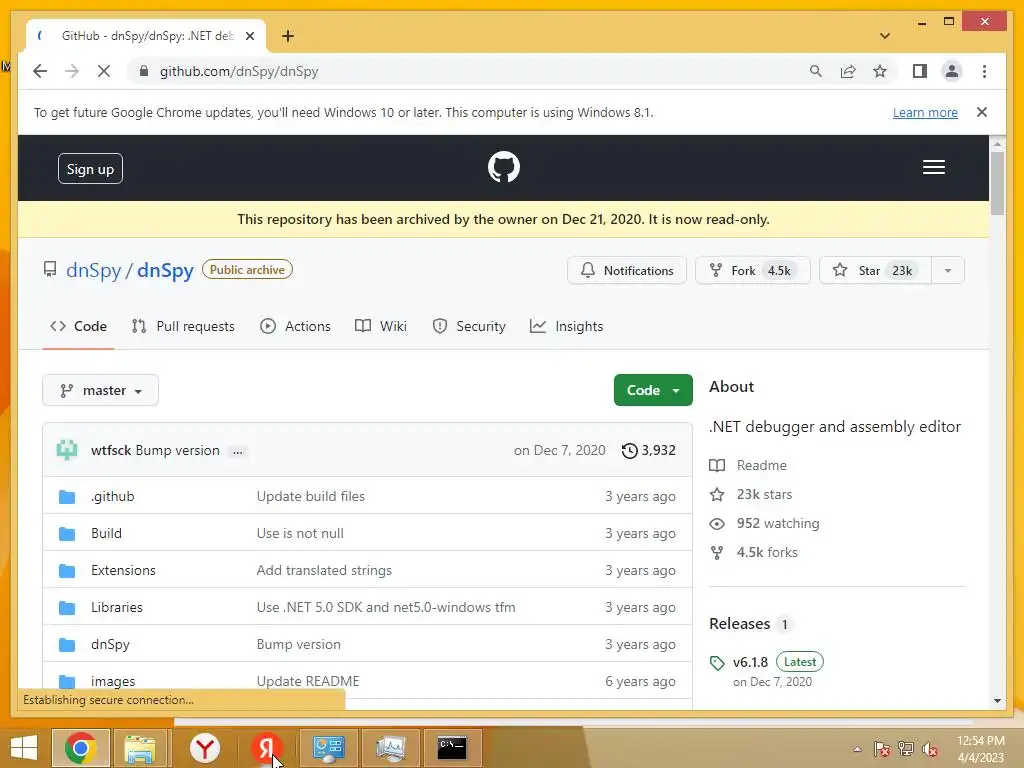
Task: Open the Actions tab
Action: (295, 326)
